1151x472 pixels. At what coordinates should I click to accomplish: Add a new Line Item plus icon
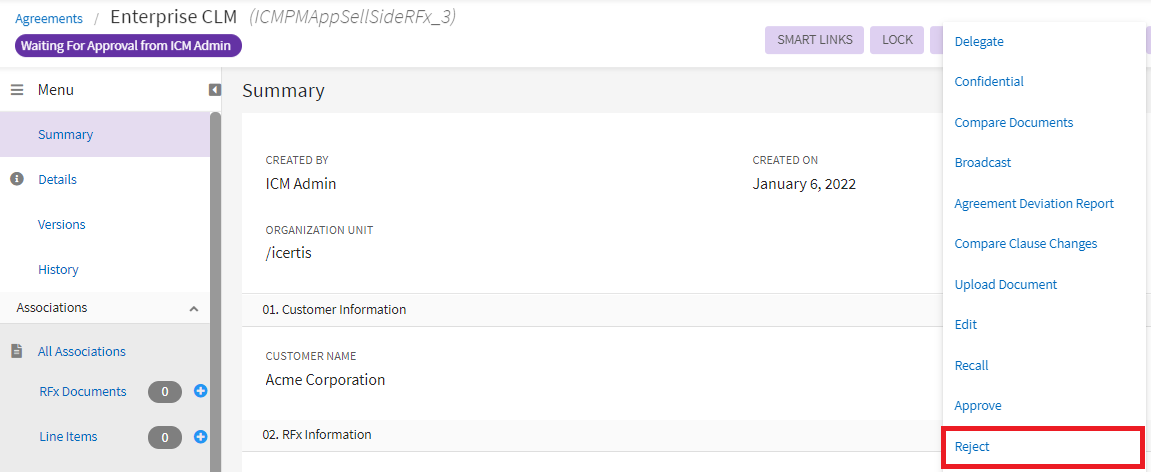(200, 436)
